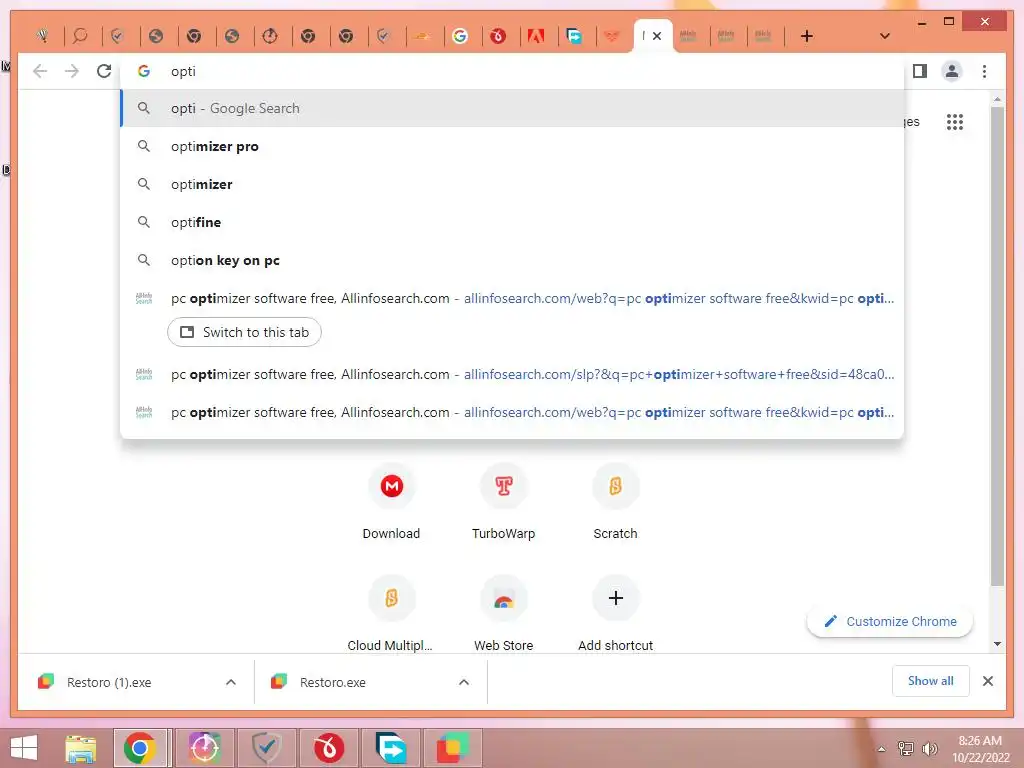Open File Explorer from the taskbar
1024x768 pixels.
tap(80, 748)
